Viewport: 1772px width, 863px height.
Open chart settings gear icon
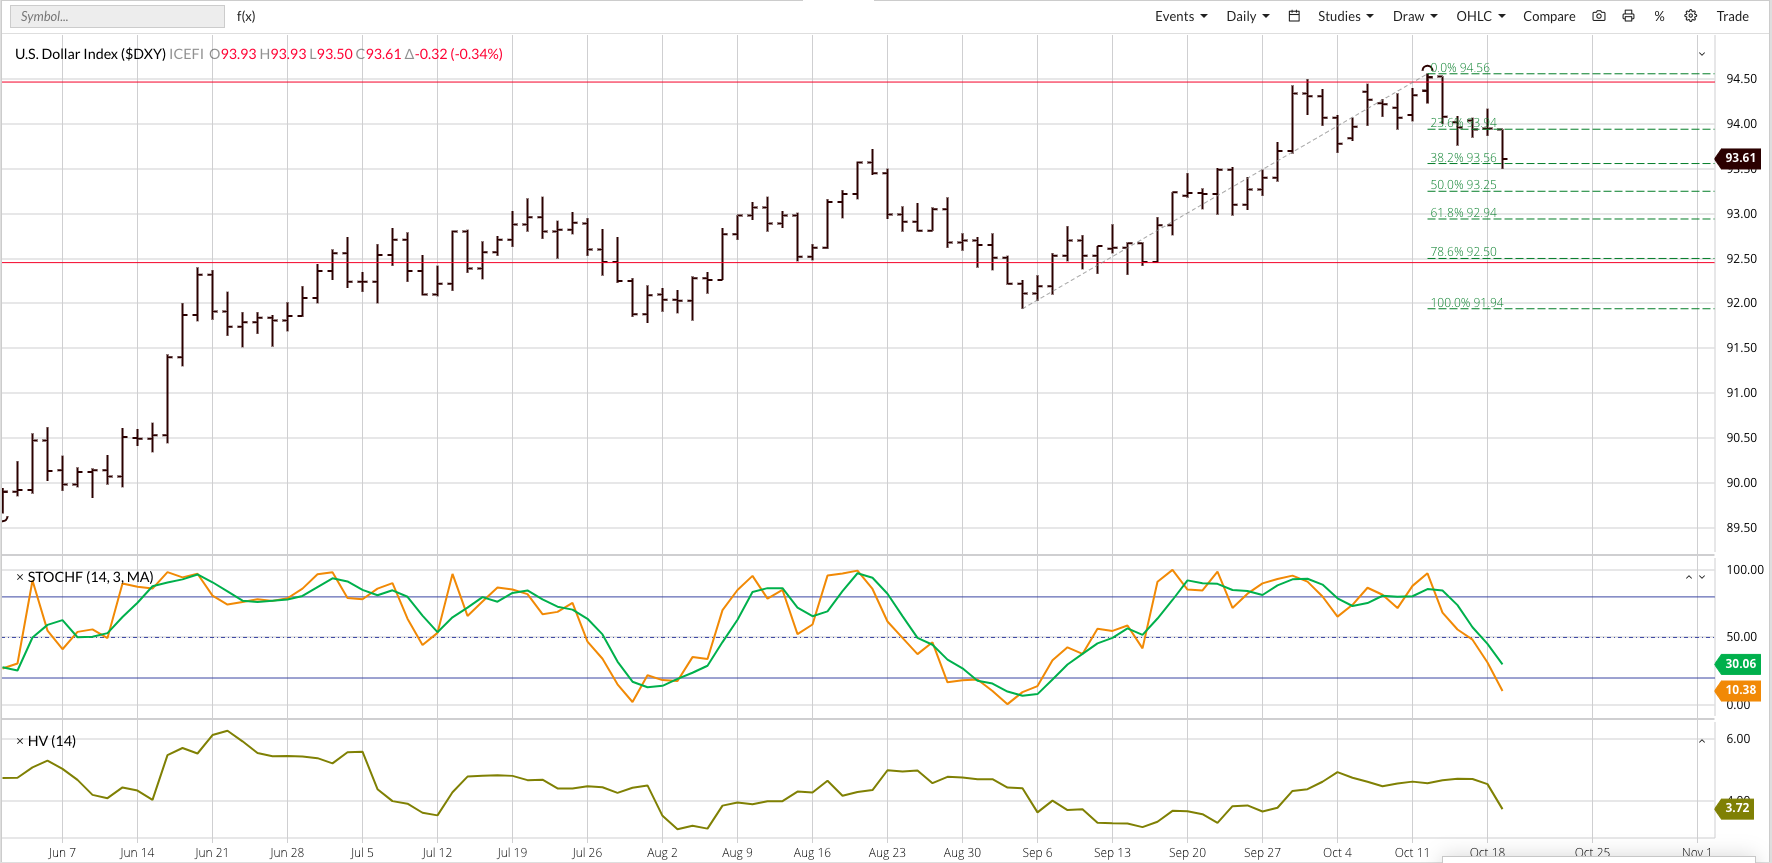(x=1691, y=16)
